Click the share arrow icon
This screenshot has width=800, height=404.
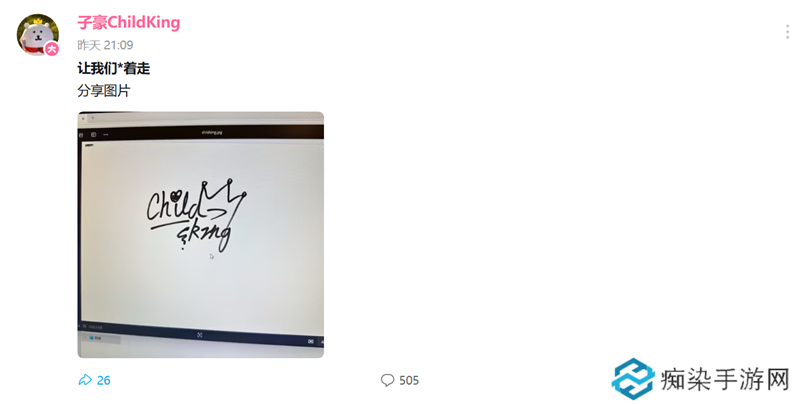pyautogui.click(x=85, y=380)
